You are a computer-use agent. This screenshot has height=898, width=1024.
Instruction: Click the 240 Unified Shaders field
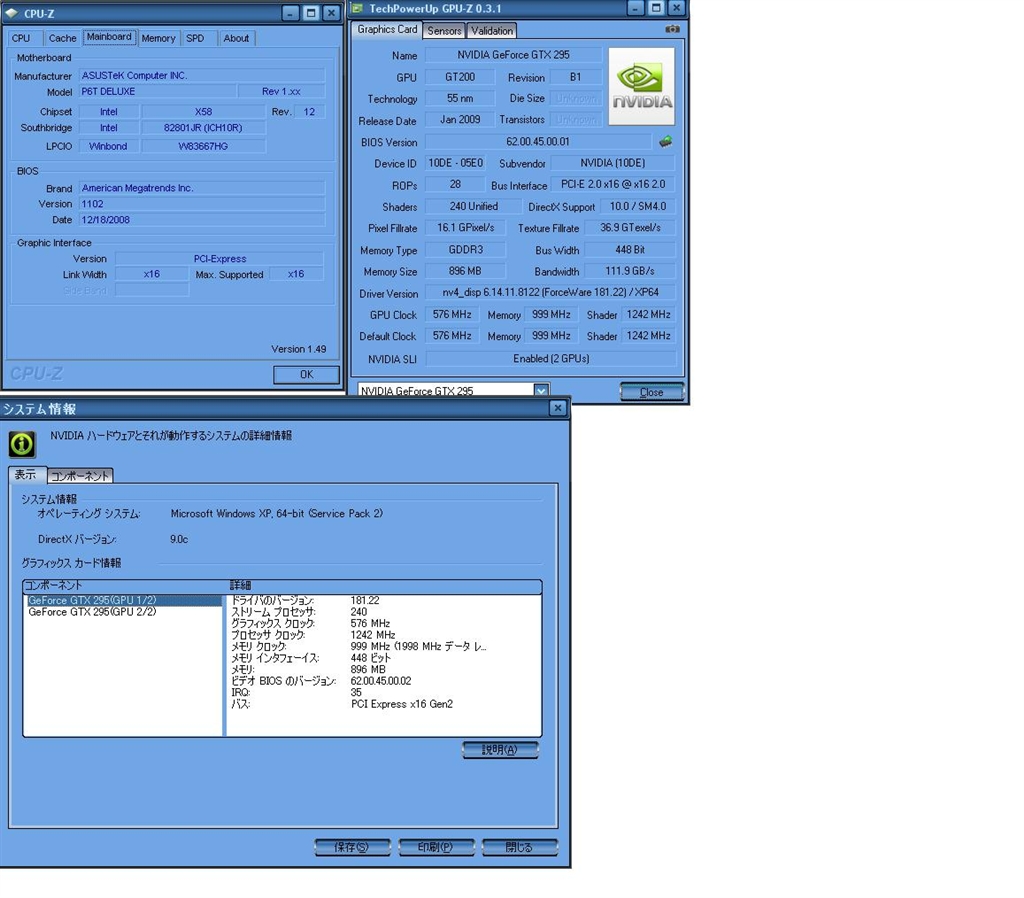click(473, 206)
